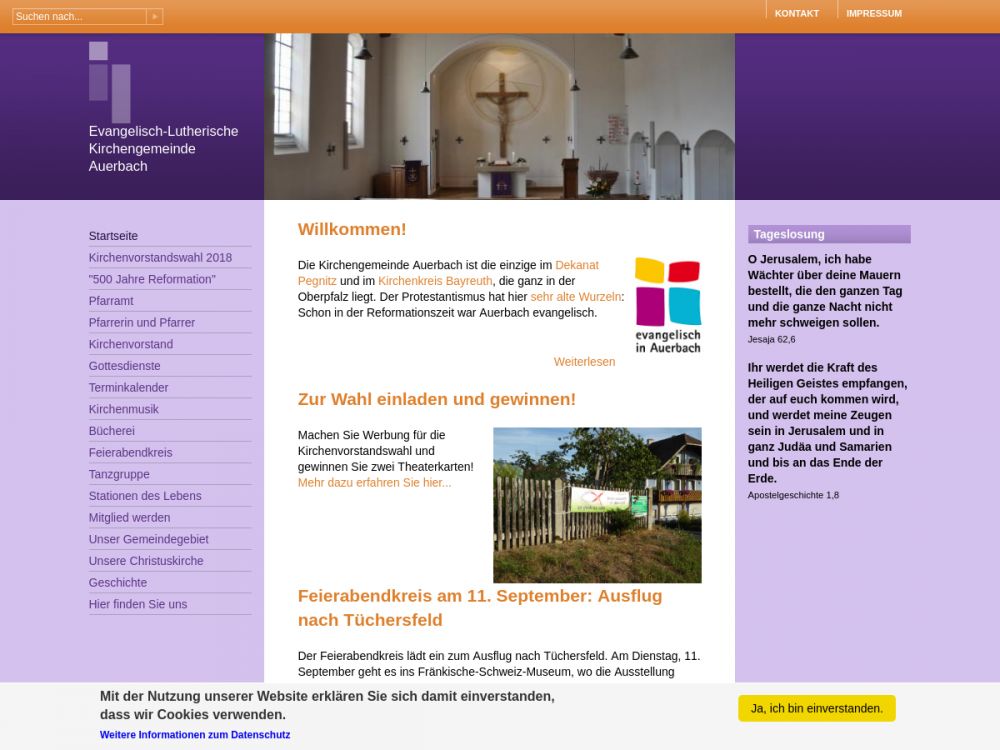1000x750 pixels.
Task: Select 'Kirchenvorstandswahl 2018' in the sidebar
Action: (x=160, y=258)
